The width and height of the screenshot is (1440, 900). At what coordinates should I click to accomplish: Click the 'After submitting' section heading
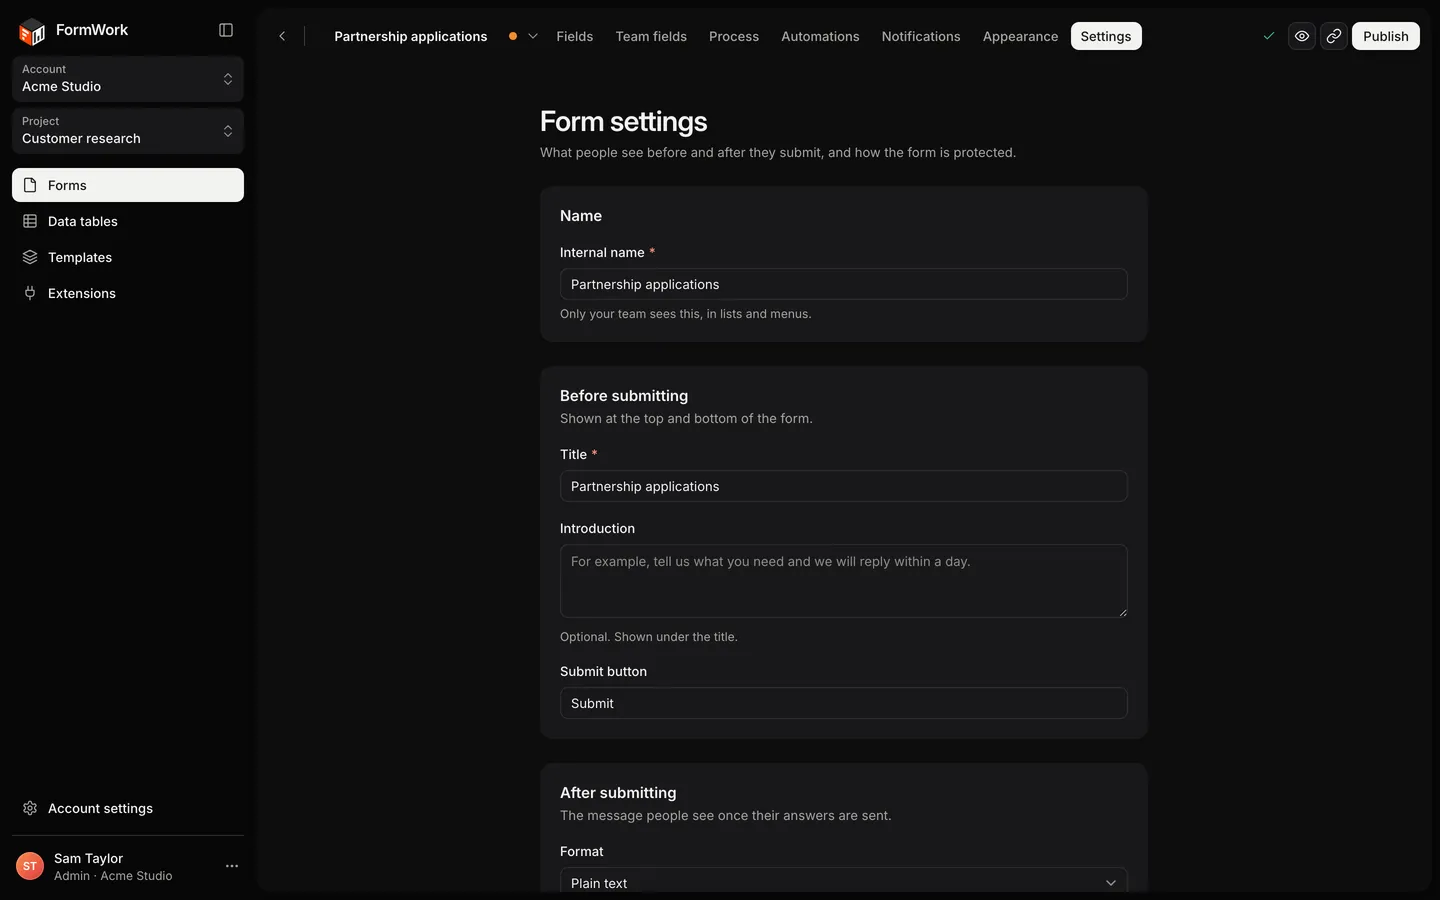pos(618,793)
